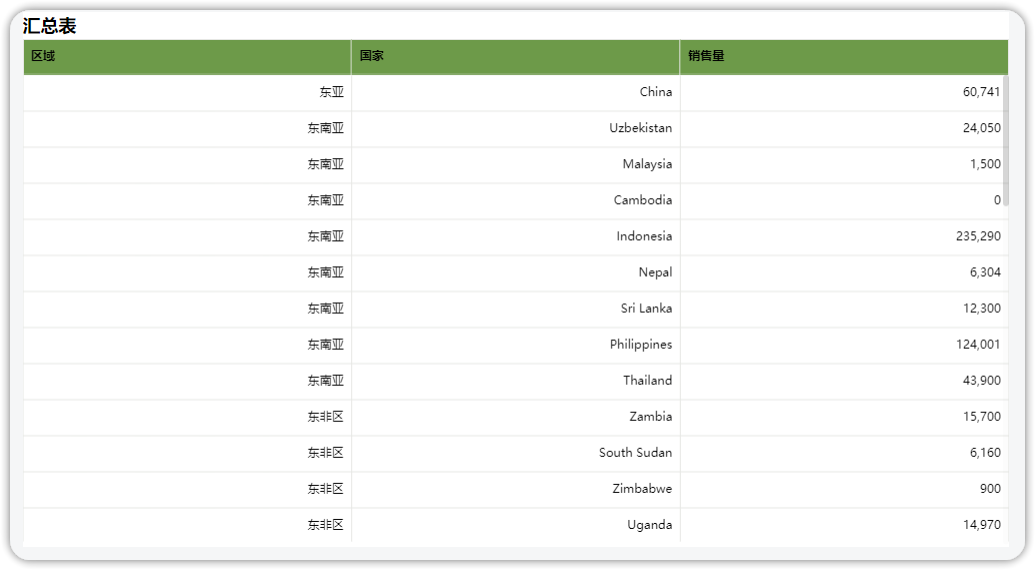Select the 东南亚 cell in Thailand row
This screenshot has height=570, width=1035.
pyautogui.click(x=187, y=381)
